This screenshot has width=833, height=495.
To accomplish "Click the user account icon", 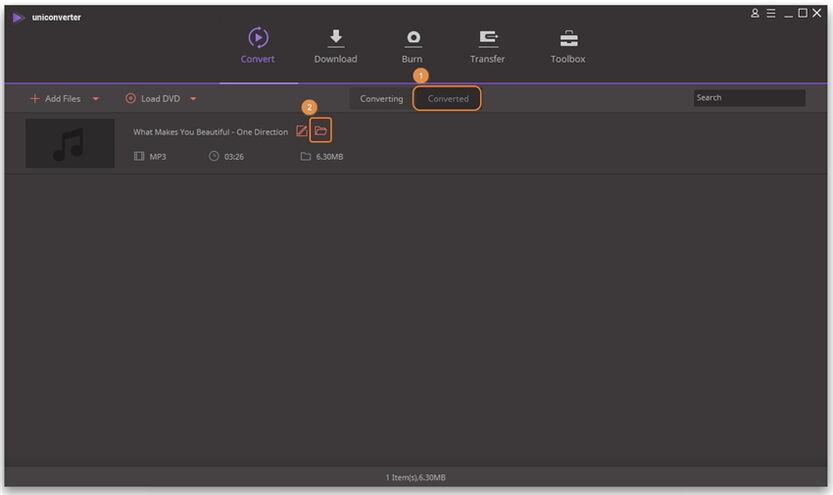I will click(755, 13).
